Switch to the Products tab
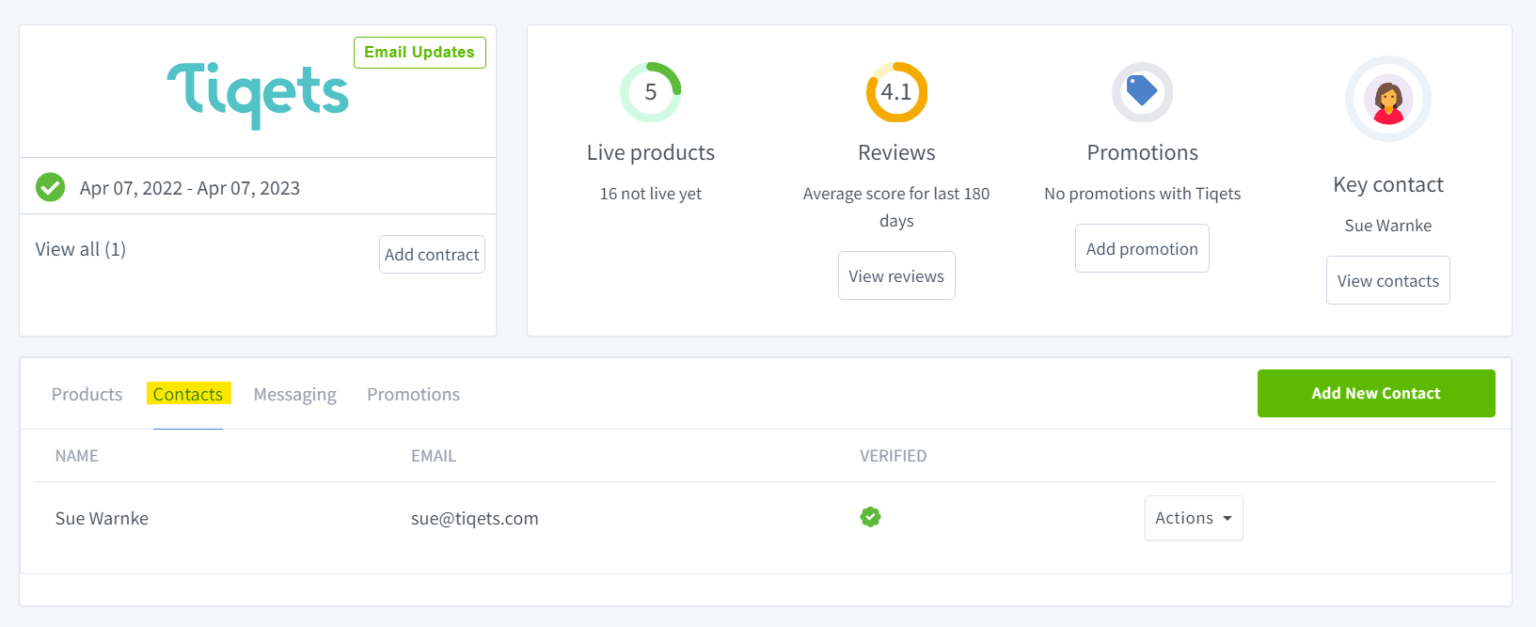This screenshot has width=1536, height=627. click(87, 394)
